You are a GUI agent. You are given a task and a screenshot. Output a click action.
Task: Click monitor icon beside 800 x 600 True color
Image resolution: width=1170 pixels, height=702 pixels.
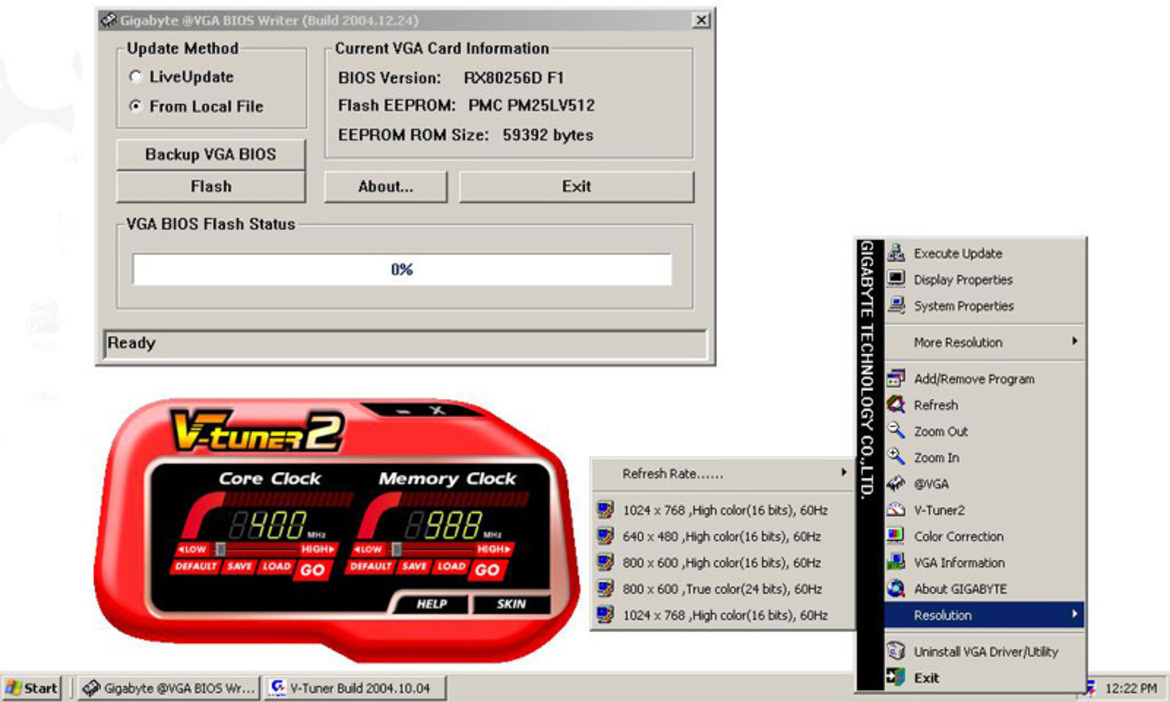[605, 588]
